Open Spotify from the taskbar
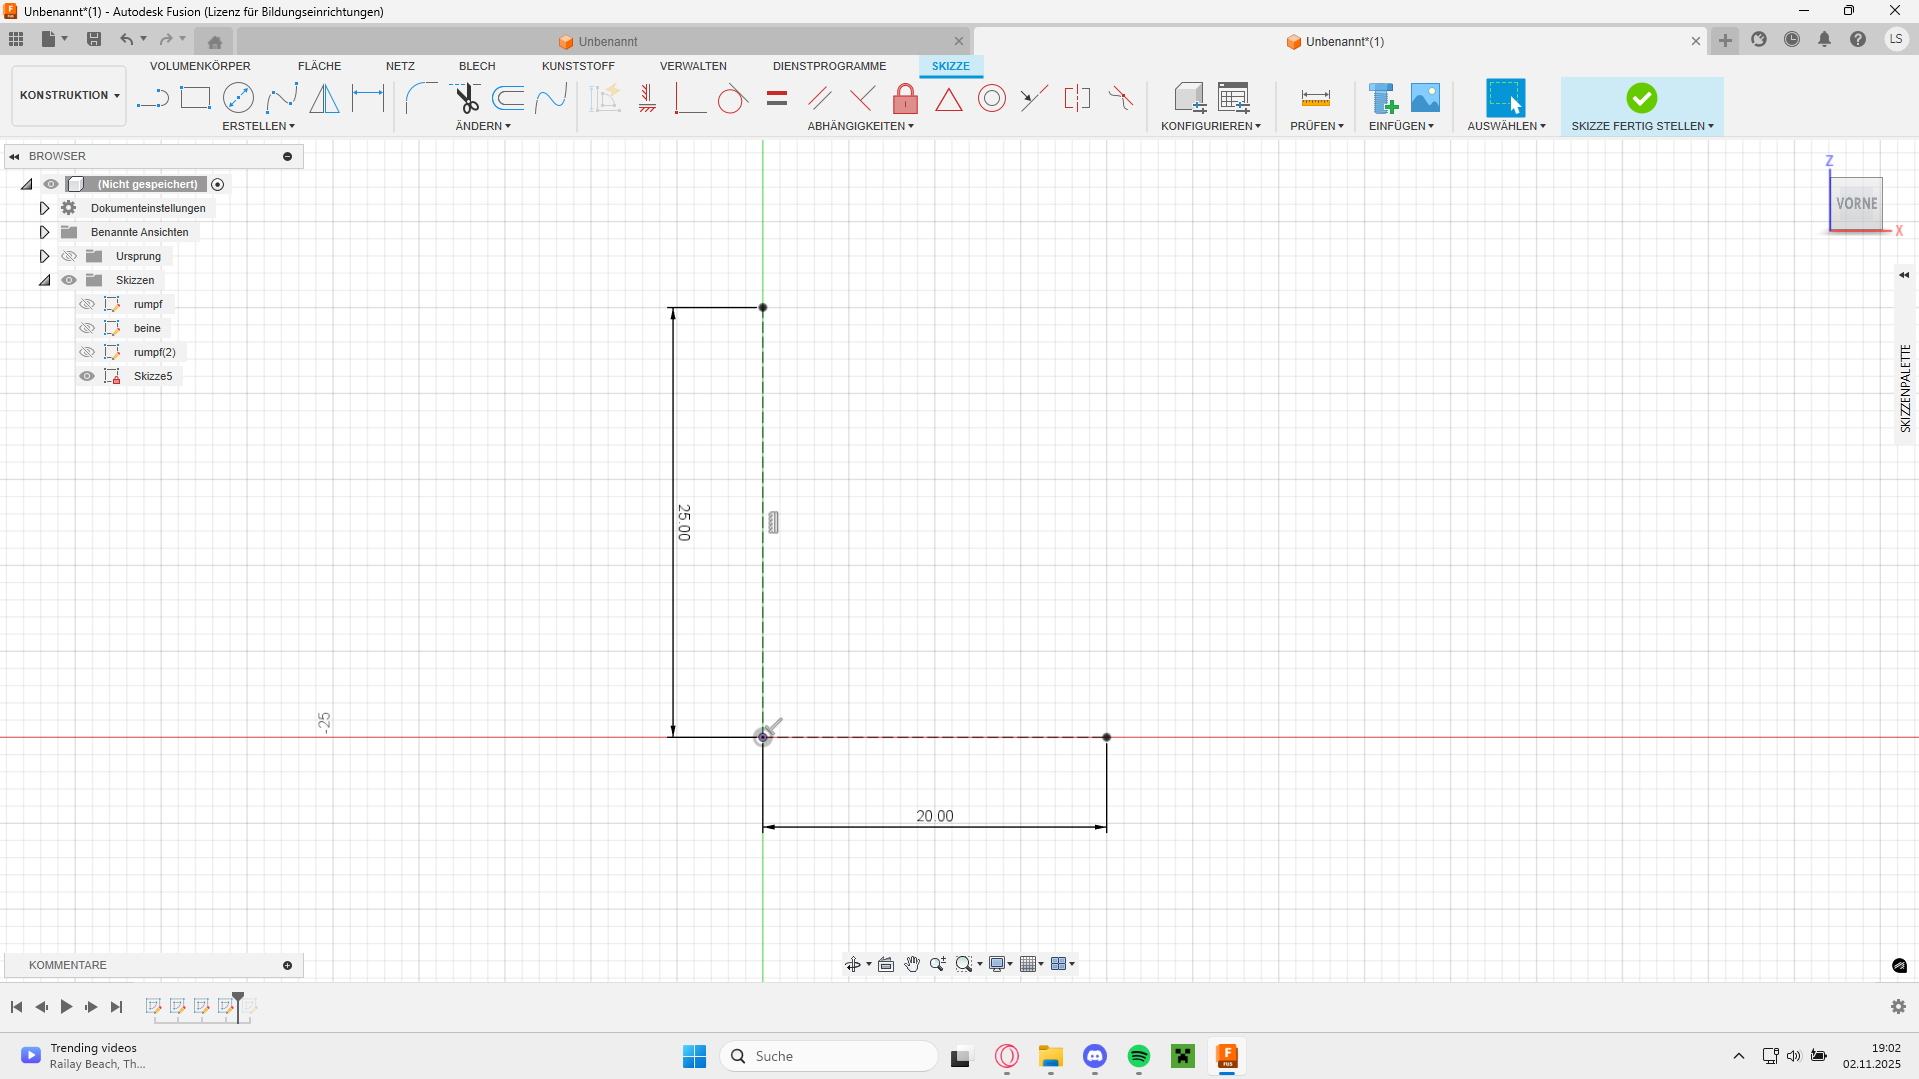The height and width of the screenshot is (1079, 1919). (x=1138, y=1056)
